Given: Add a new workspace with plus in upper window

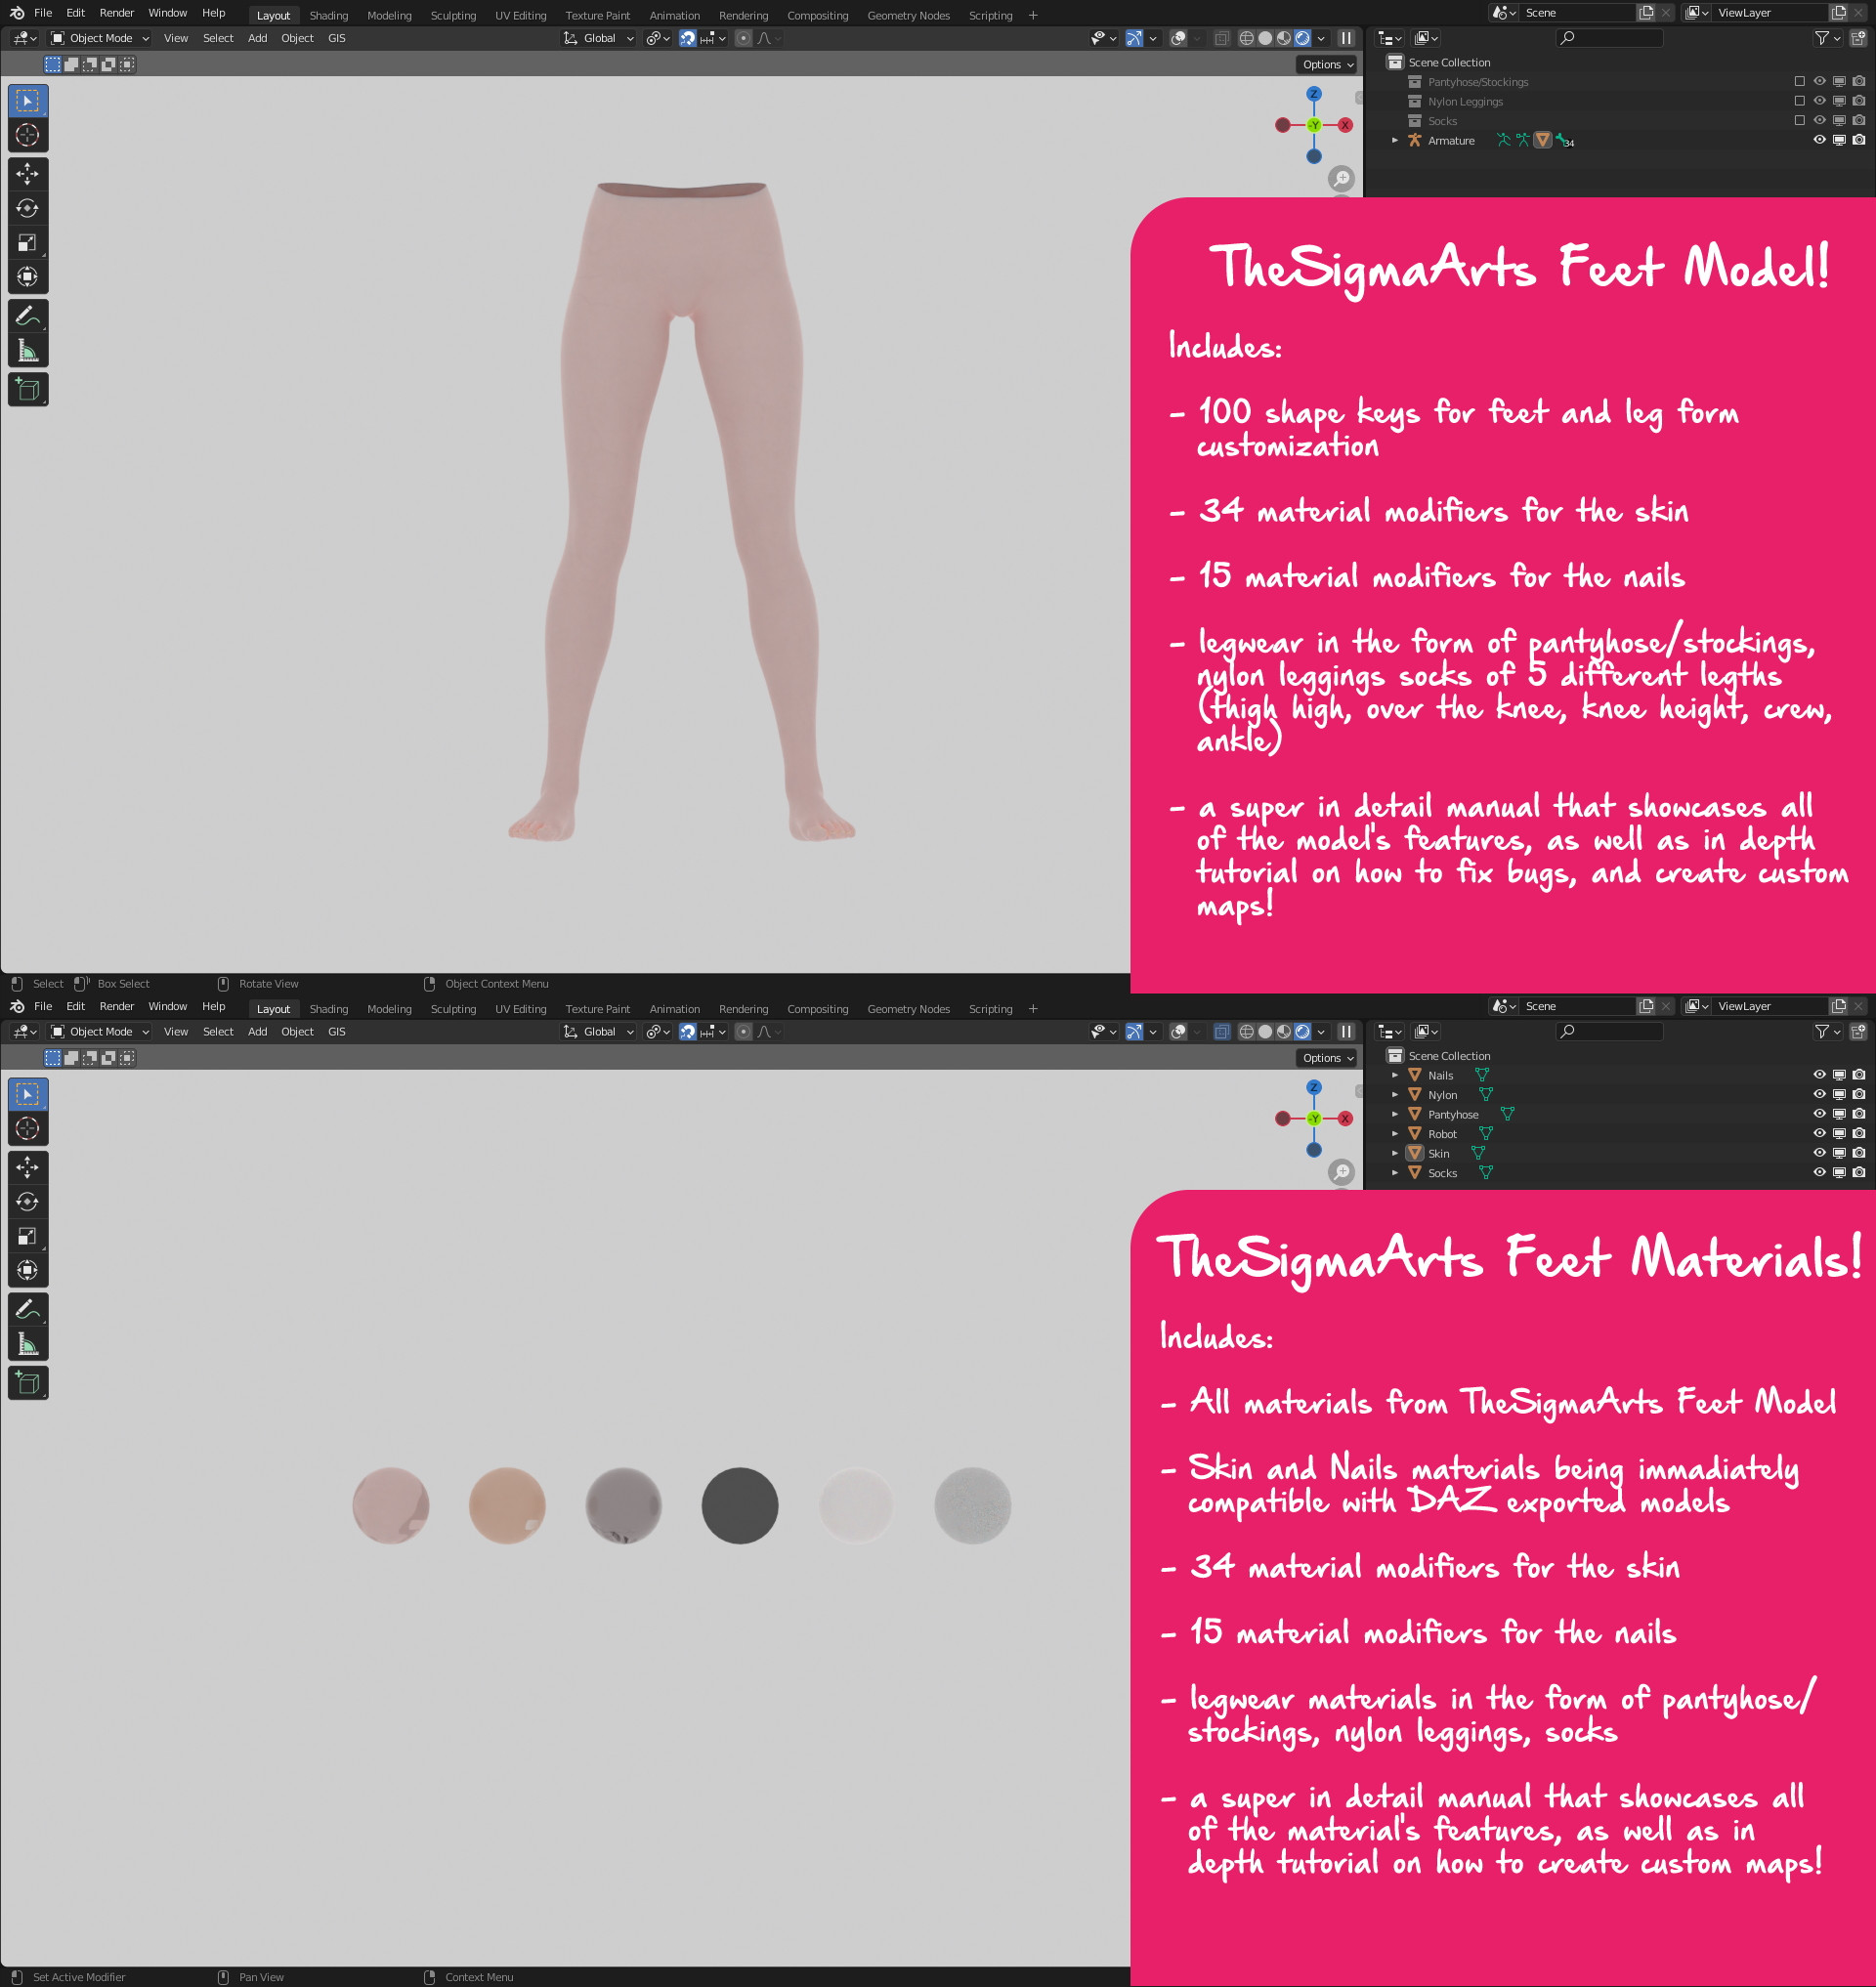Looking at the screenshot, I should pyautogui.click(x=1033, y=15).
